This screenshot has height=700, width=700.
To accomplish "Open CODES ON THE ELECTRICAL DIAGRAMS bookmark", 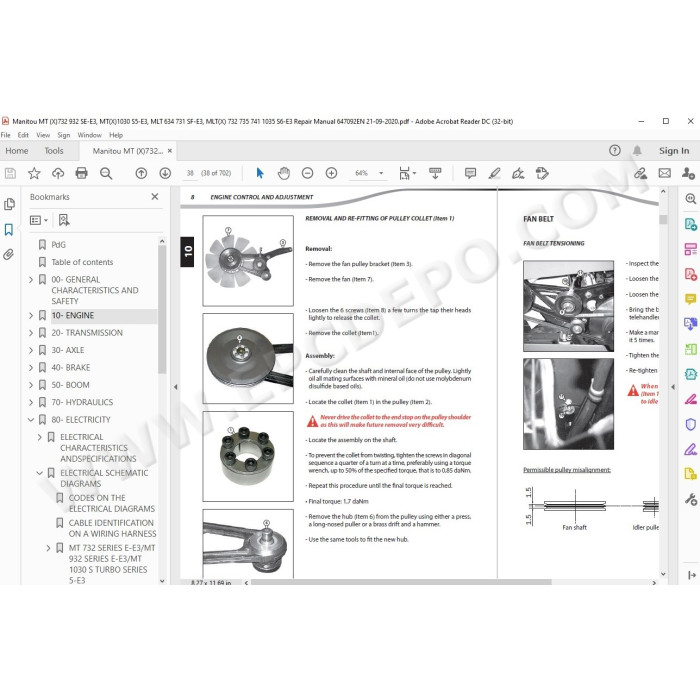I will point(112,503).
